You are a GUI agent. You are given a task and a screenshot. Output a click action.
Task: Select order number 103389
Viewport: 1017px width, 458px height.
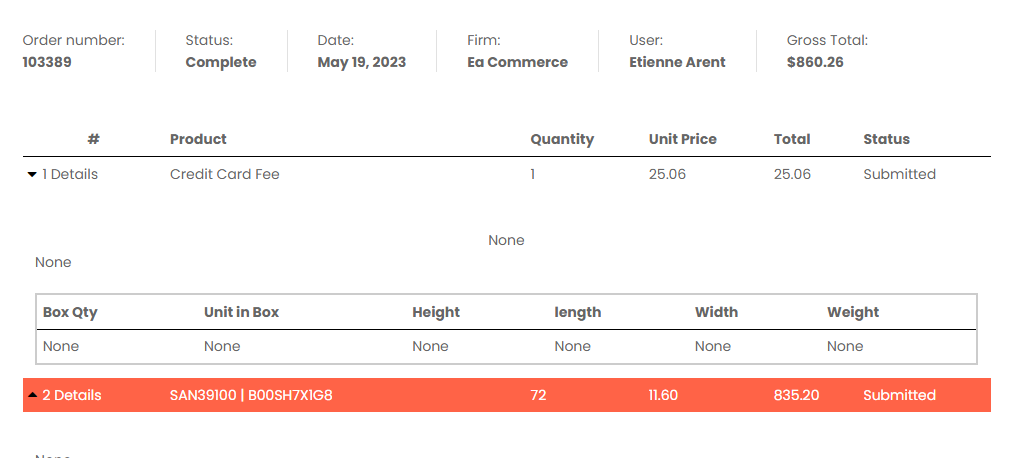click(x=47, y=62)
